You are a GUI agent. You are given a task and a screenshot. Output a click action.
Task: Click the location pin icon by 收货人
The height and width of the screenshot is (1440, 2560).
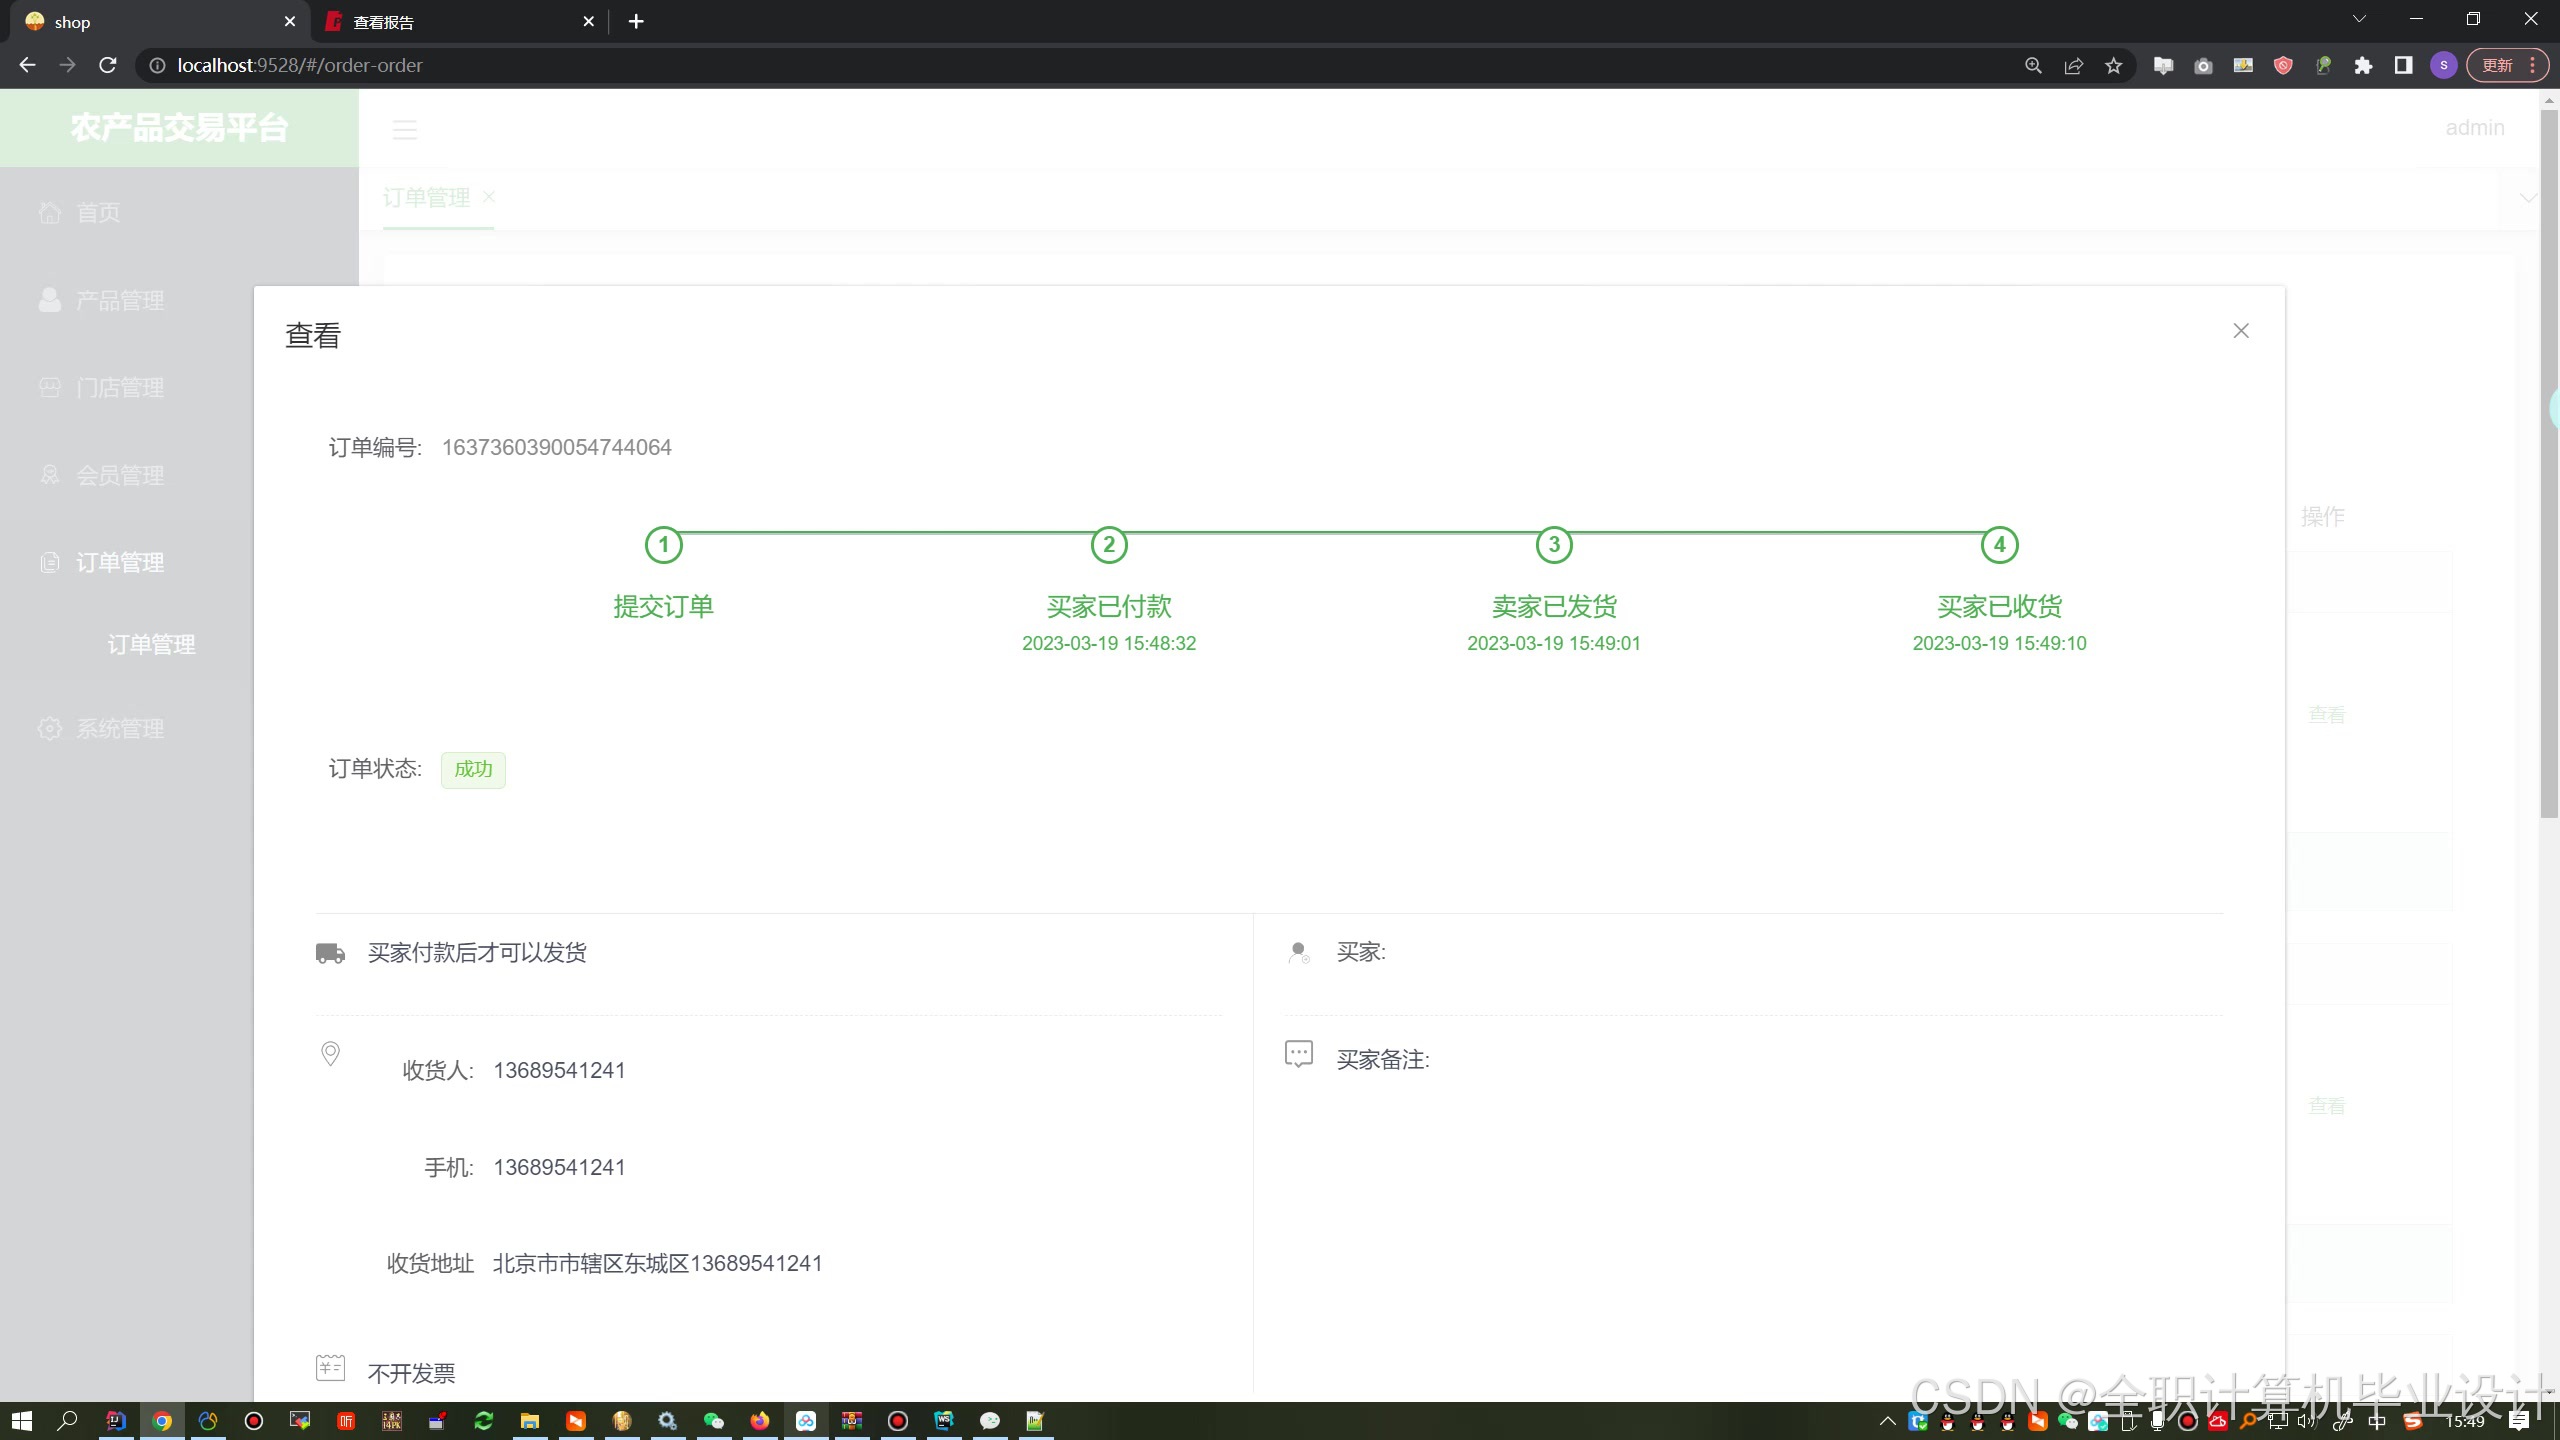point(330,1054)
